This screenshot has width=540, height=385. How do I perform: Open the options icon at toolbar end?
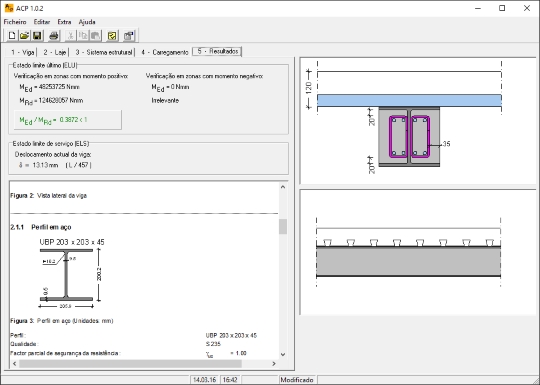[129, 35]
